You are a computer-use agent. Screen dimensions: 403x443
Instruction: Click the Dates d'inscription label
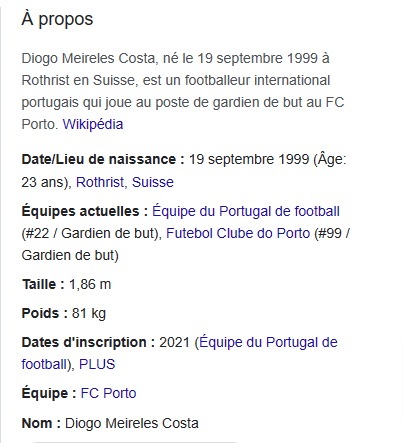(88, 342)
